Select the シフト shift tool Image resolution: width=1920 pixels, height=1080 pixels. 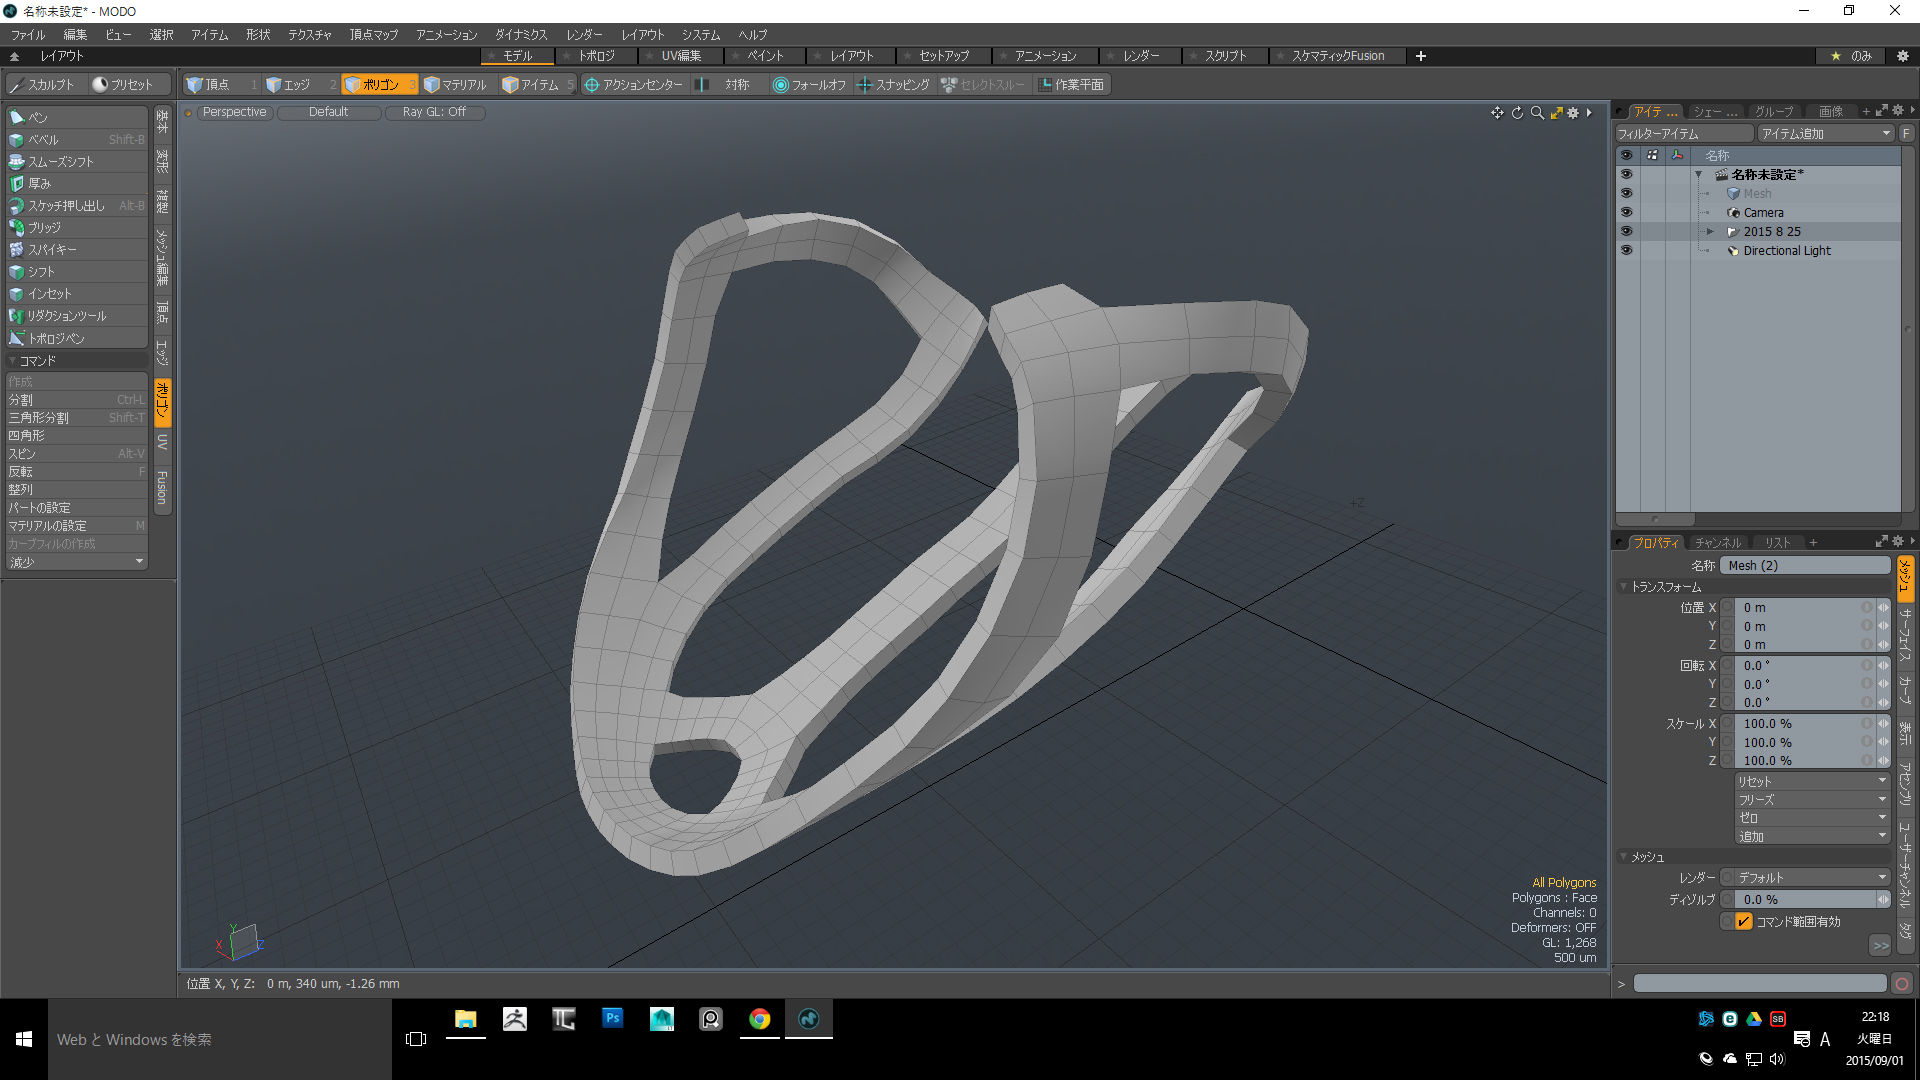tap(77, 271)
